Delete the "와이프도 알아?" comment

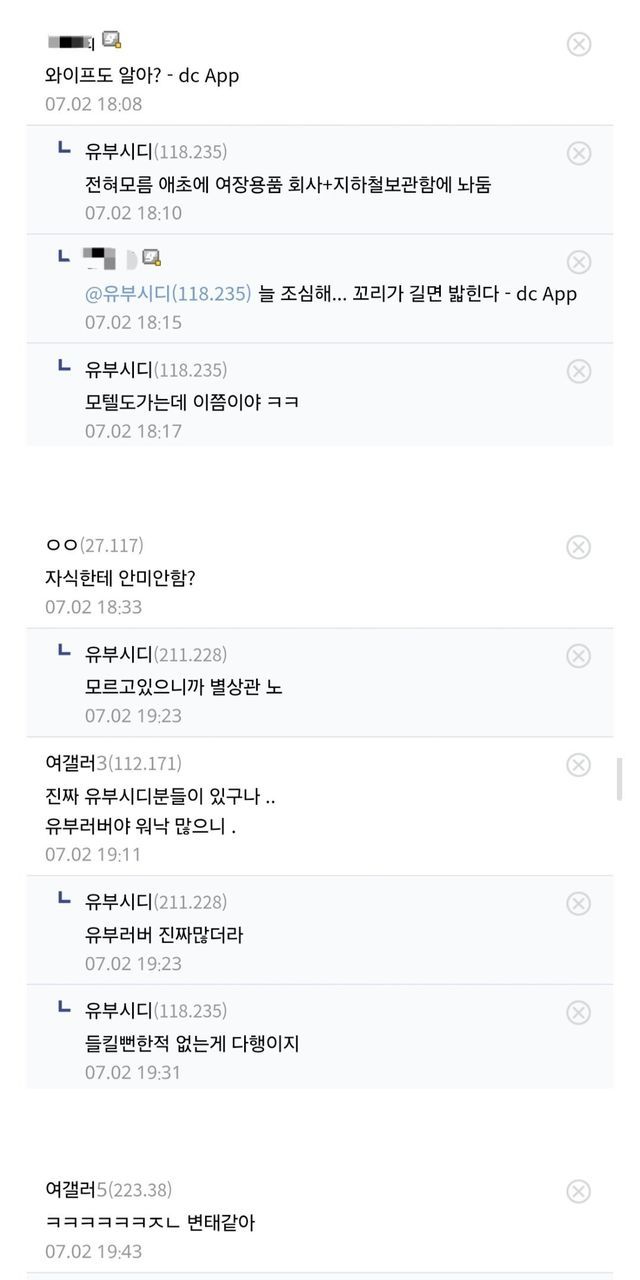(x=579, y=44)
